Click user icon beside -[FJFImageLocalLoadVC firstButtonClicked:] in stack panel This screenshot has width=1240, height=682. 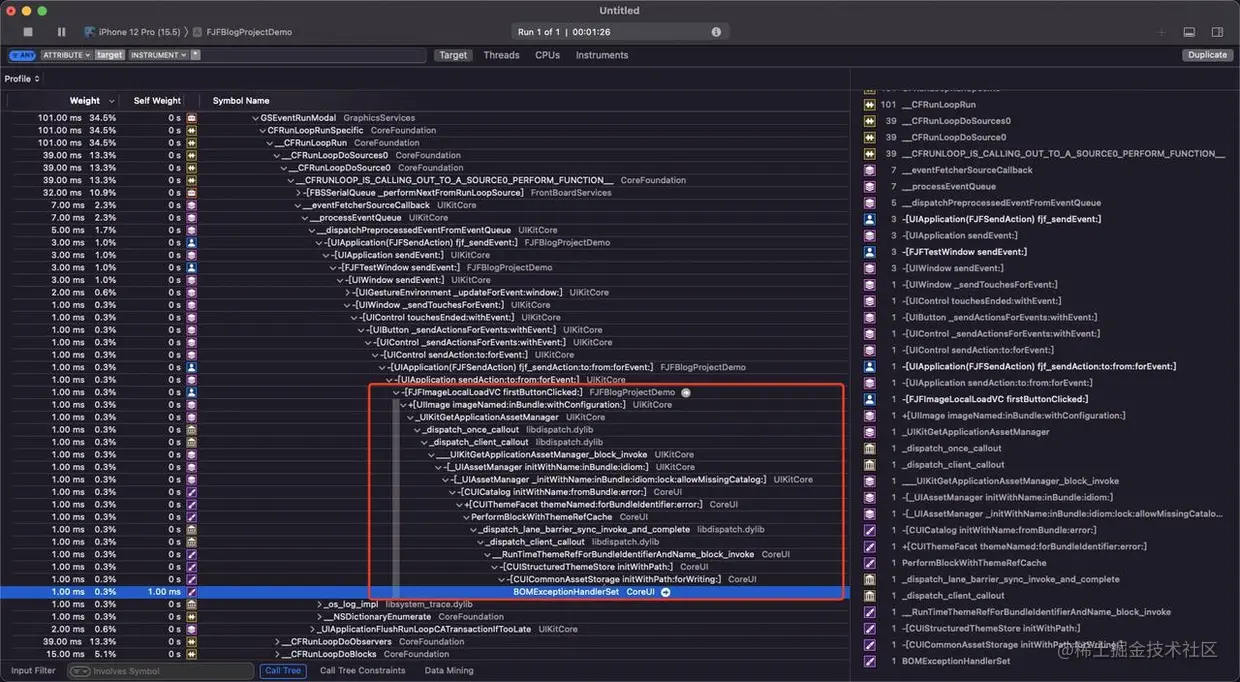click(x=869, y=399)
